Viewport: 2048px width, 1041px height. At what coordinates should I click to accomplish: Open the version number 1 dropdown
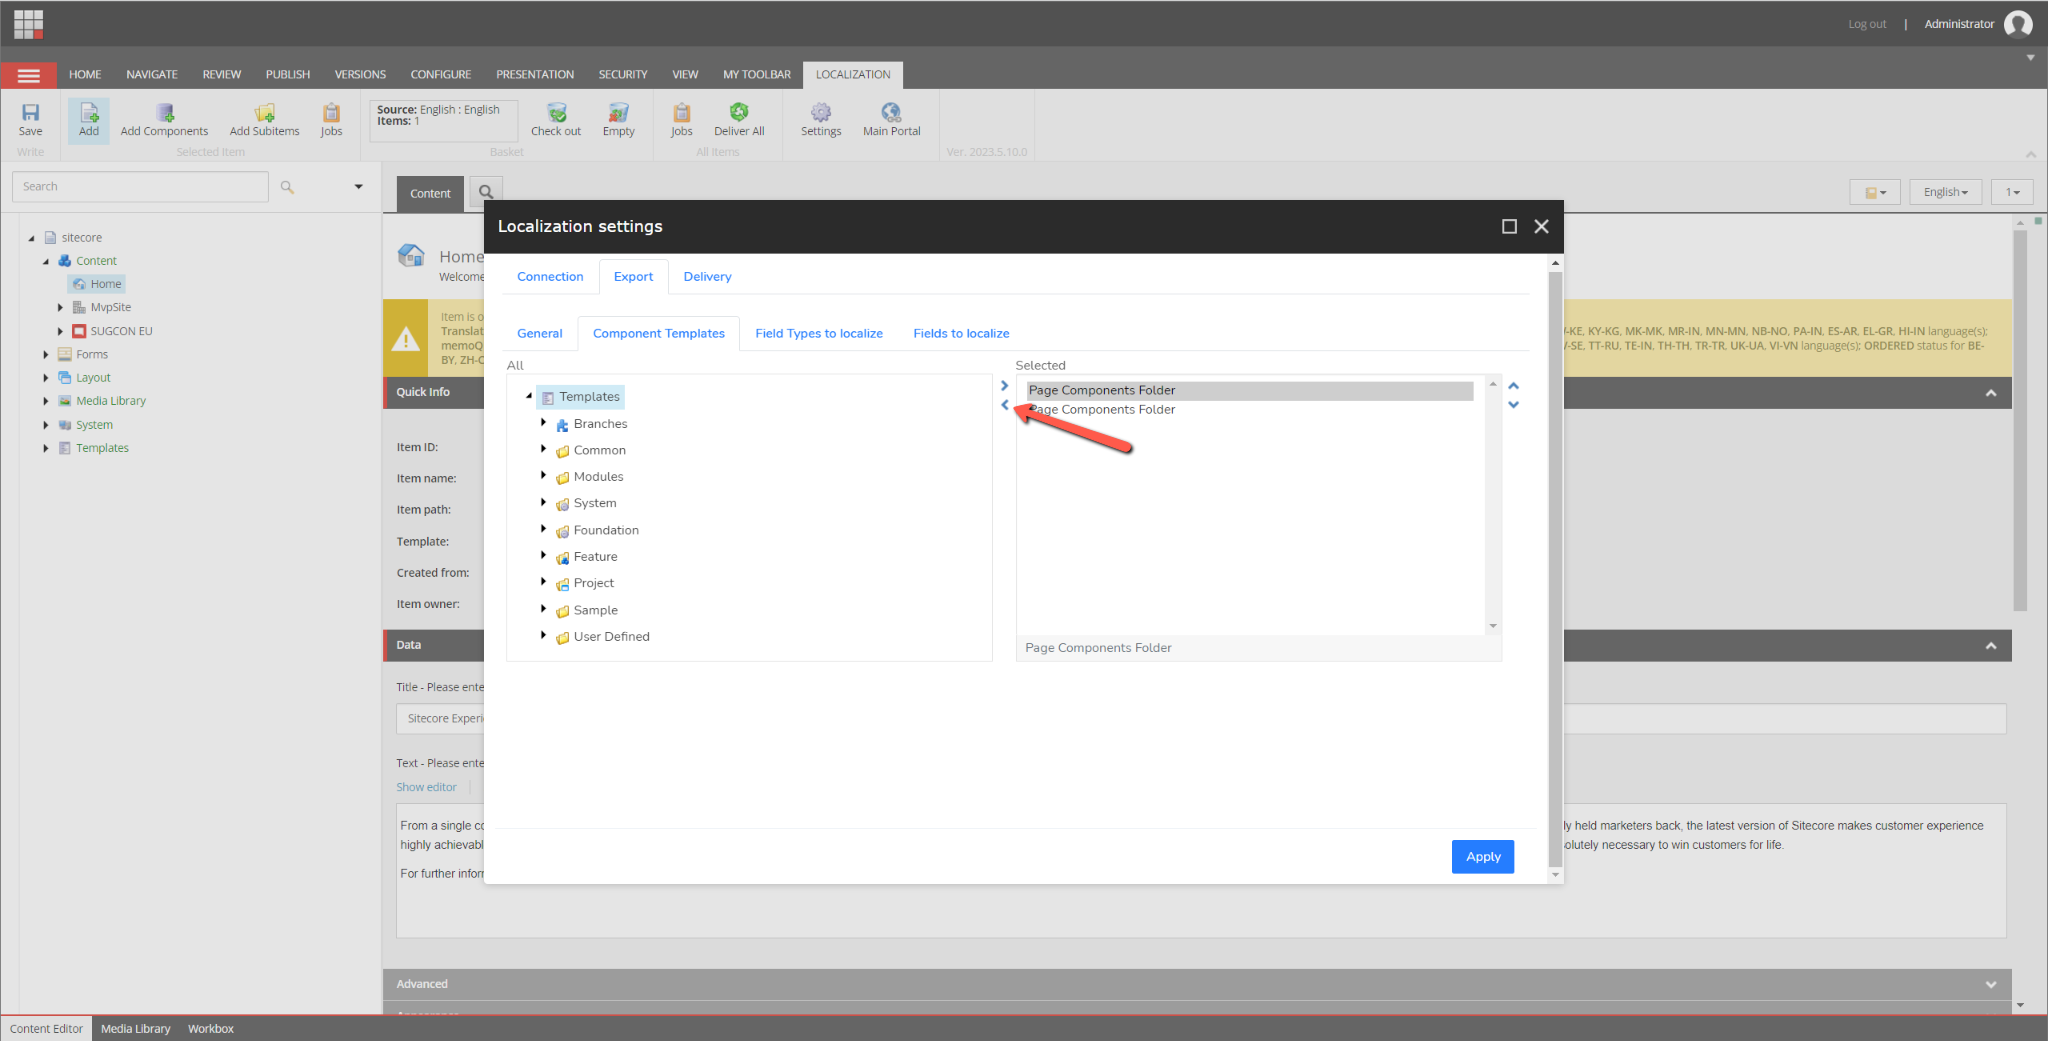tap(2012, 192)
